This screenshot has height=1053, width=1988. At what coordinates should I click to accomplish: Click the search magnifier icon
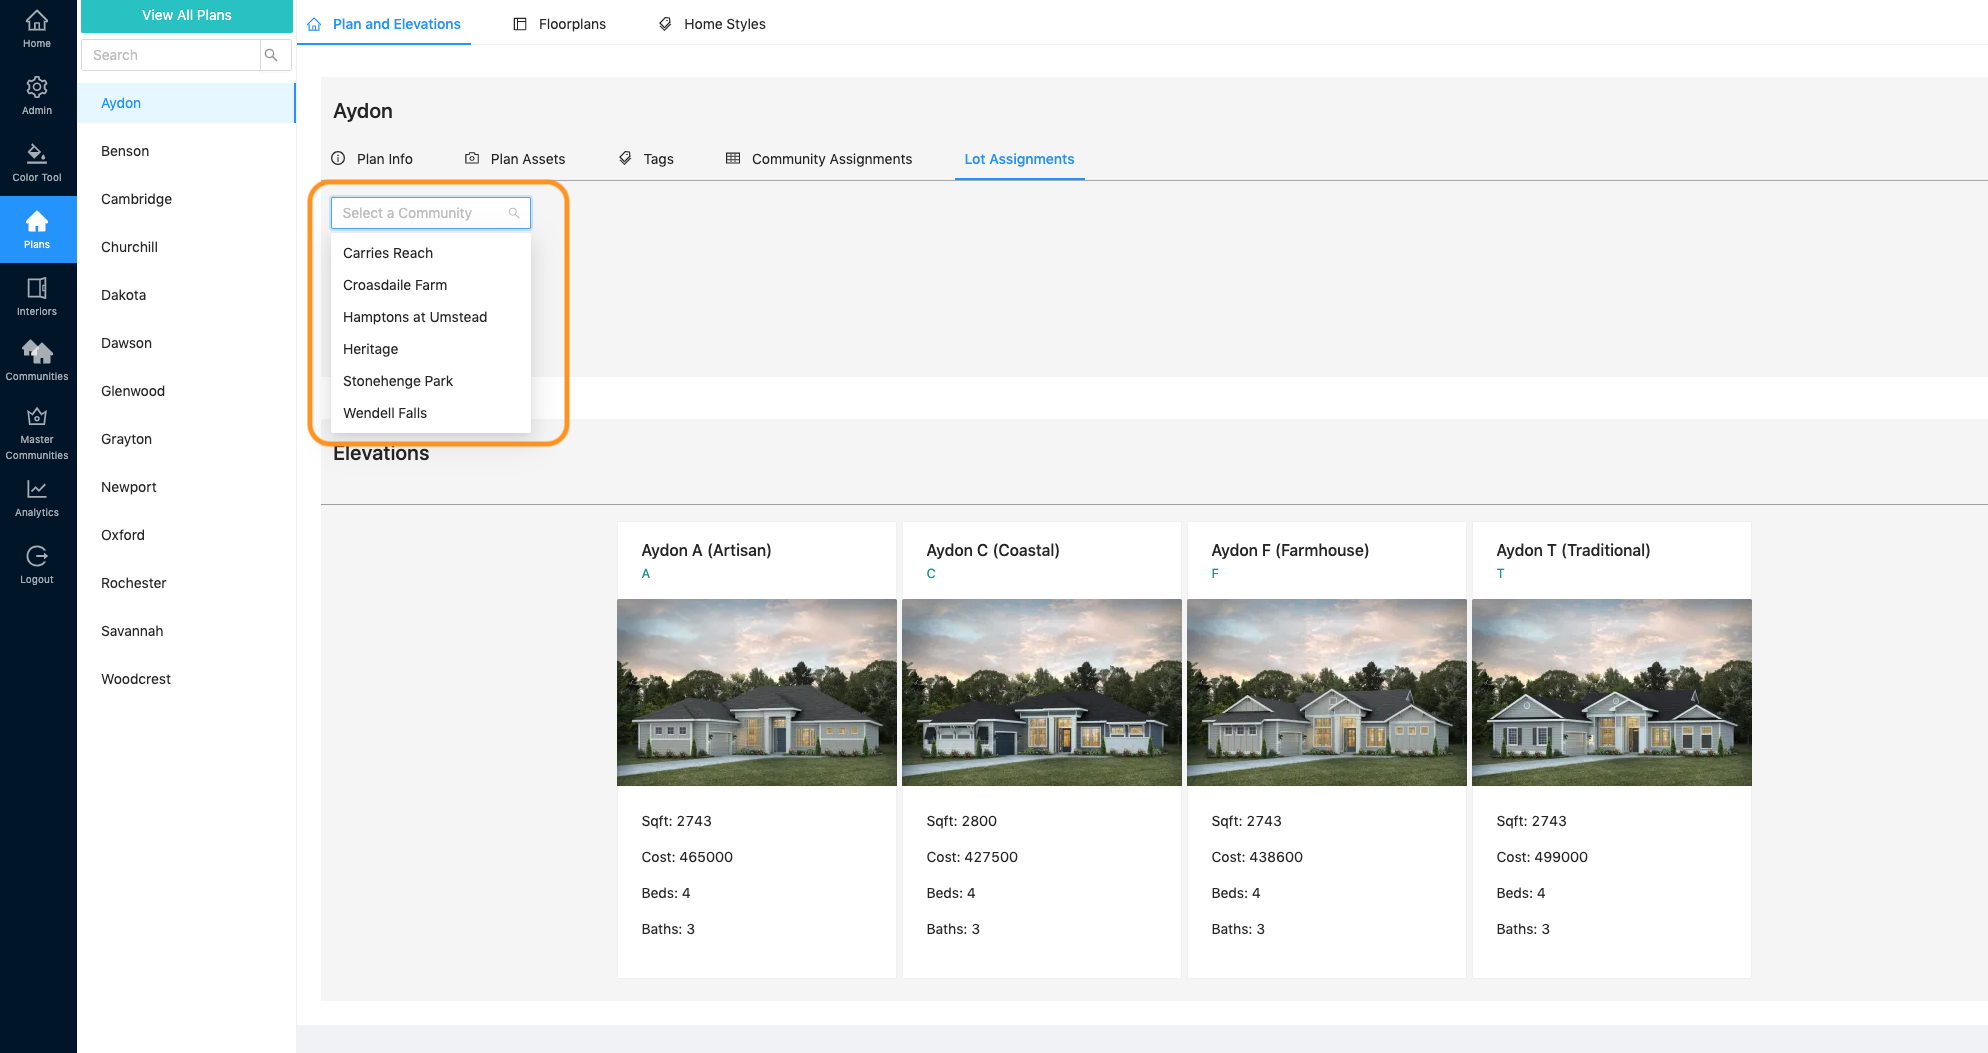pos(273,55)
